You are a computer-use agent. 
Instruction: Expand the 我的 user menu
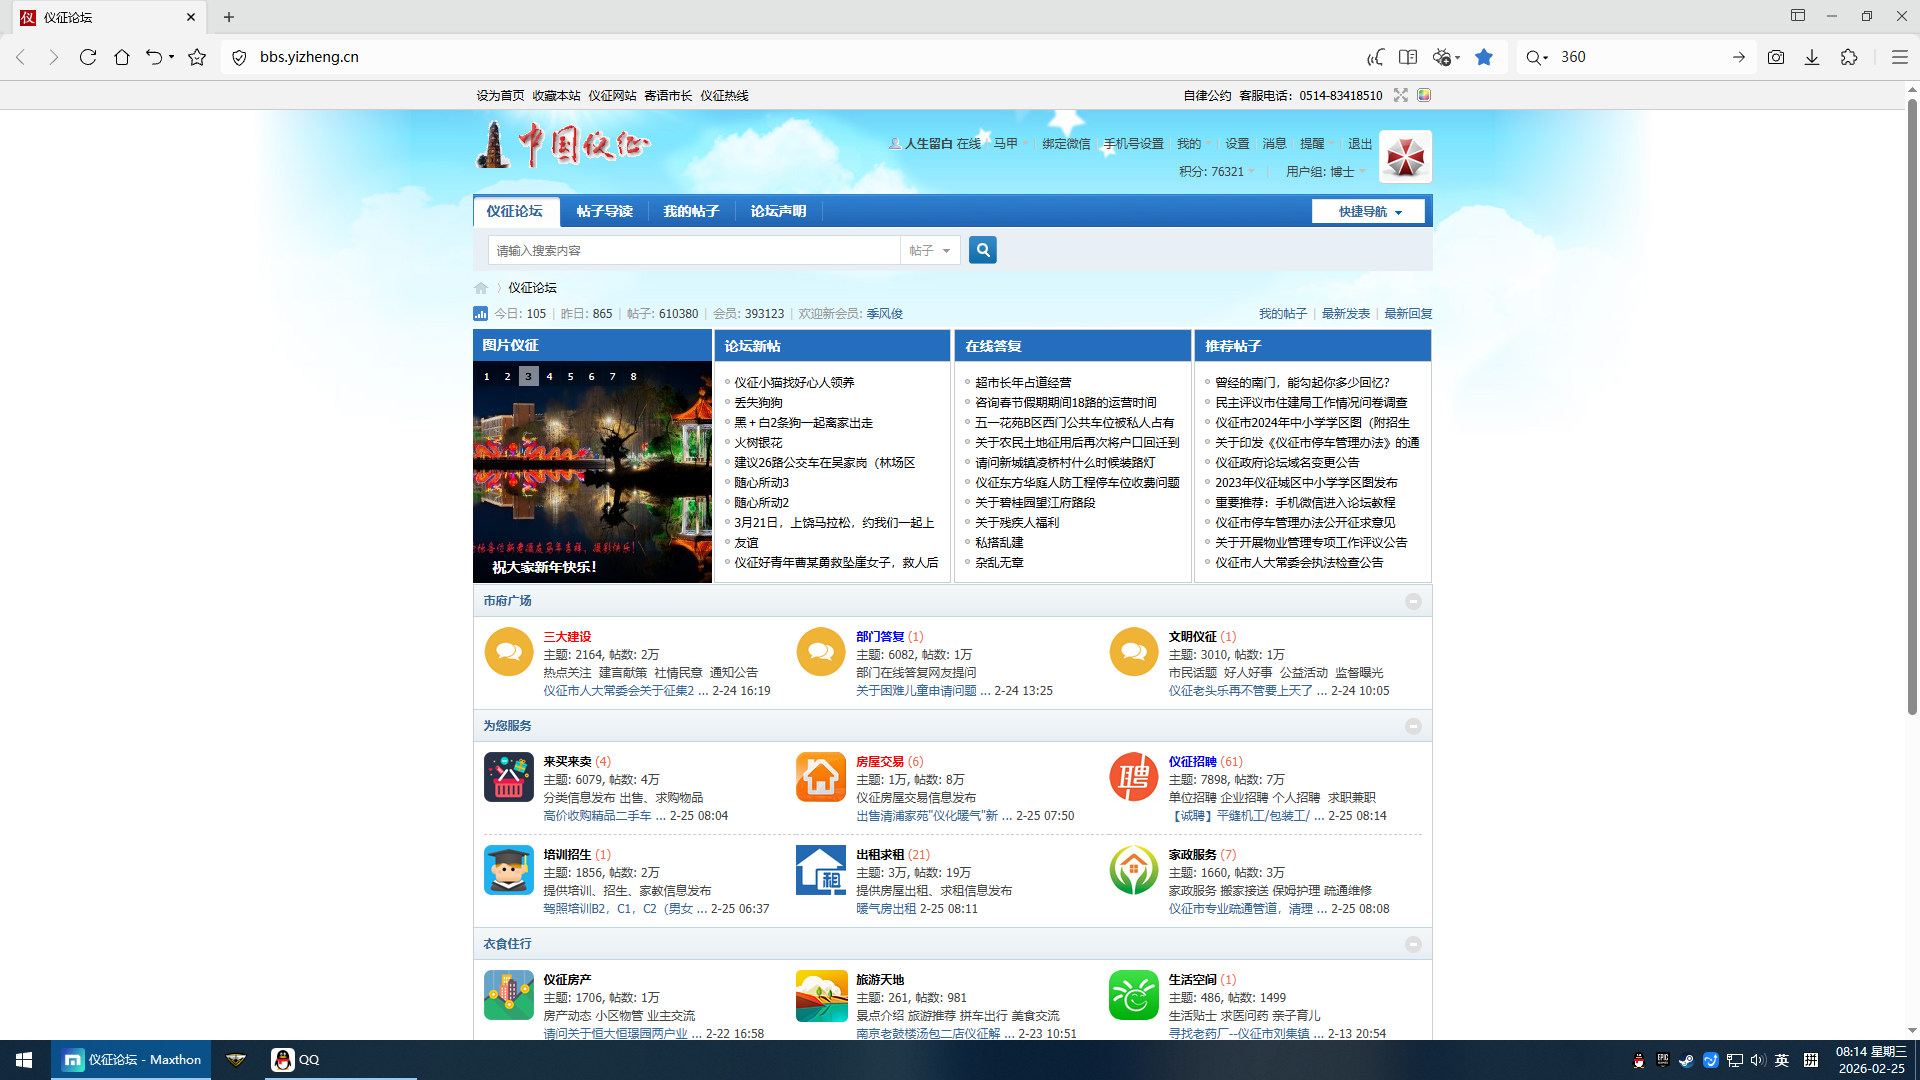[1193, 144]
